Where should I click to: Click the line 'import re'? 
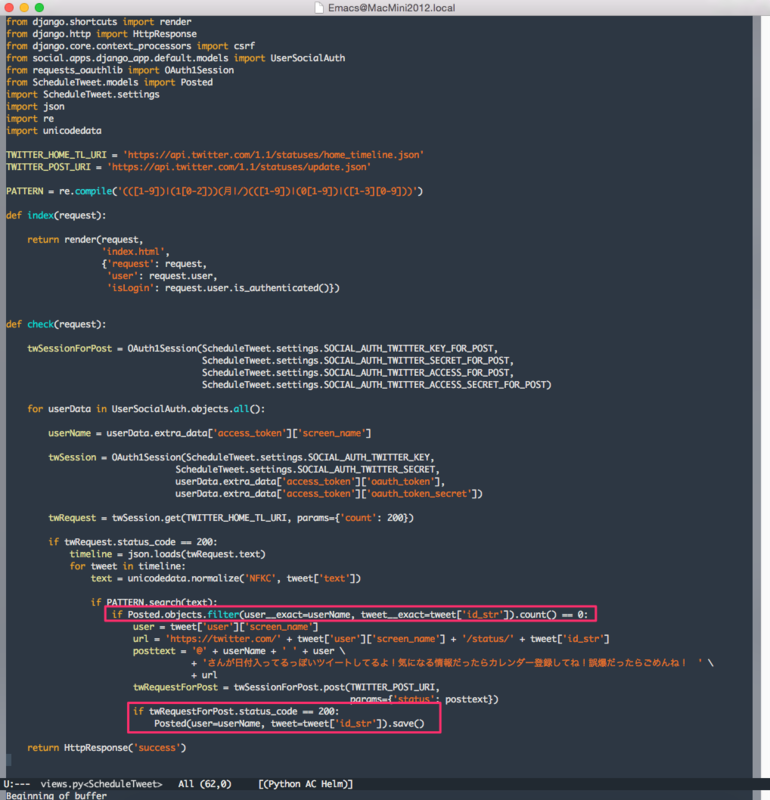pos(30,119)
